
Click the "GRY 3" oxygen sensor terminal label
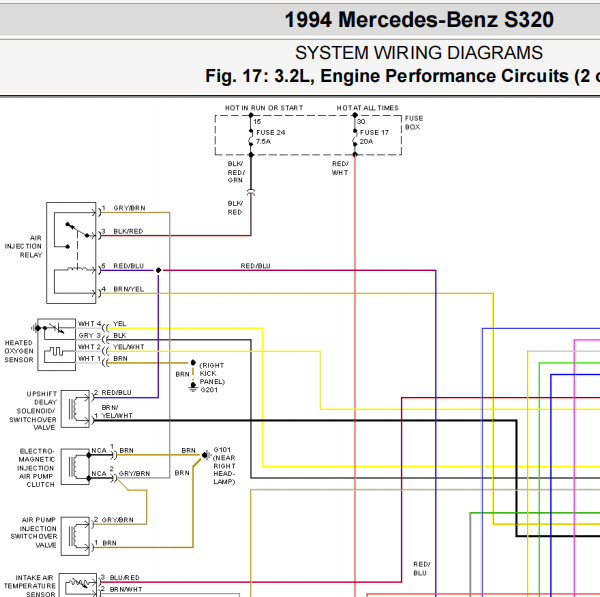90,336
